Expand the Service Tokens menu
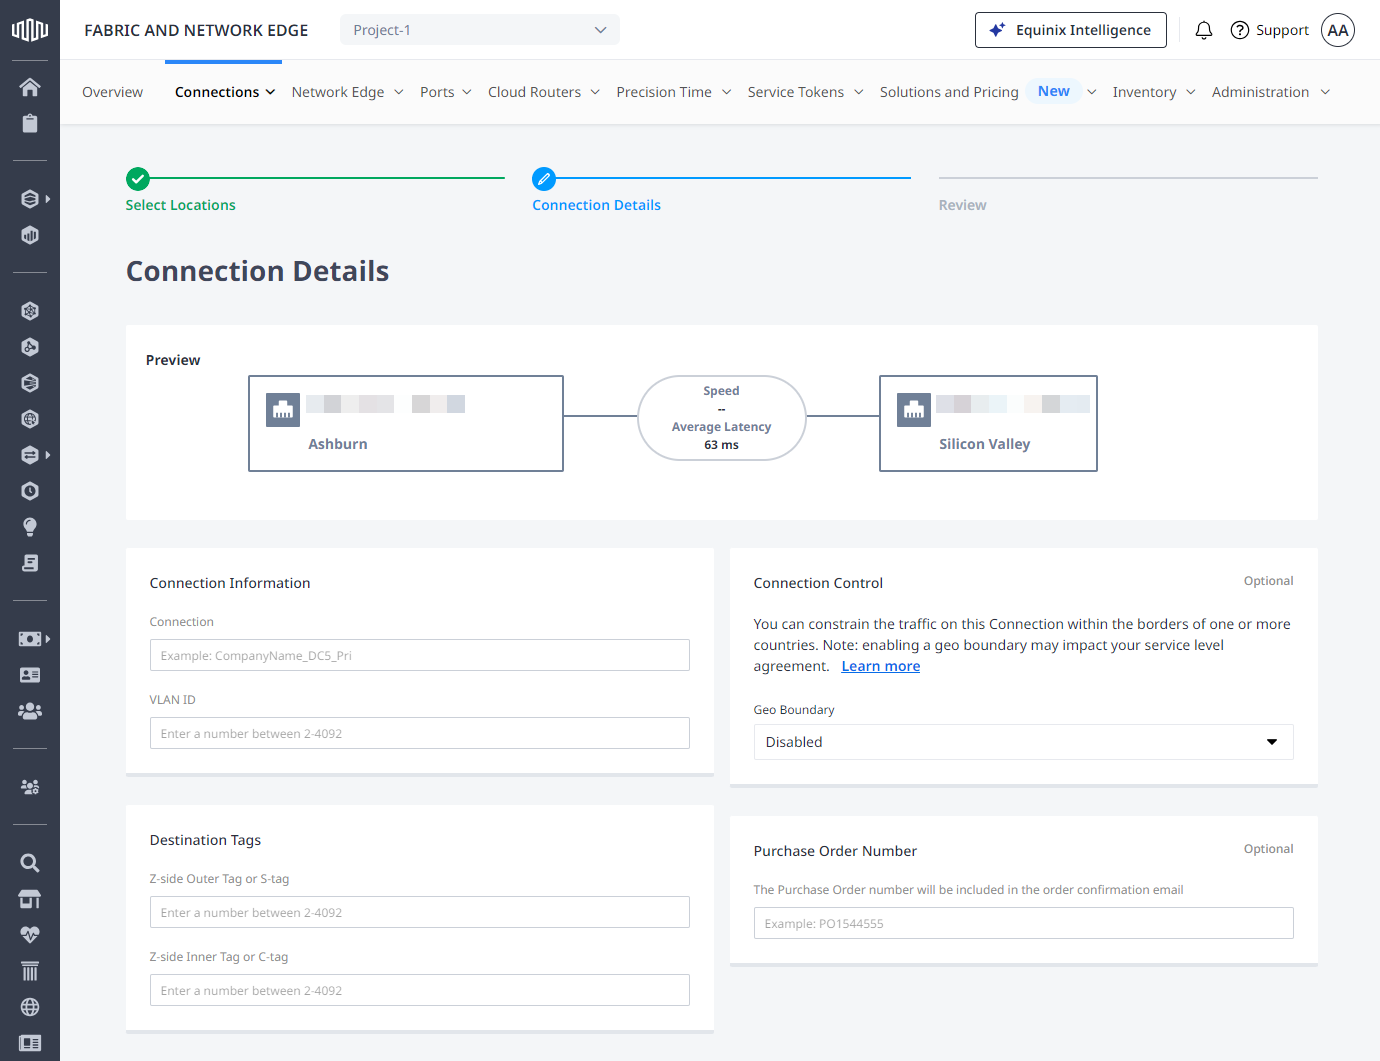Viewport: 1380px width, 1061px height. coord(806,92)
